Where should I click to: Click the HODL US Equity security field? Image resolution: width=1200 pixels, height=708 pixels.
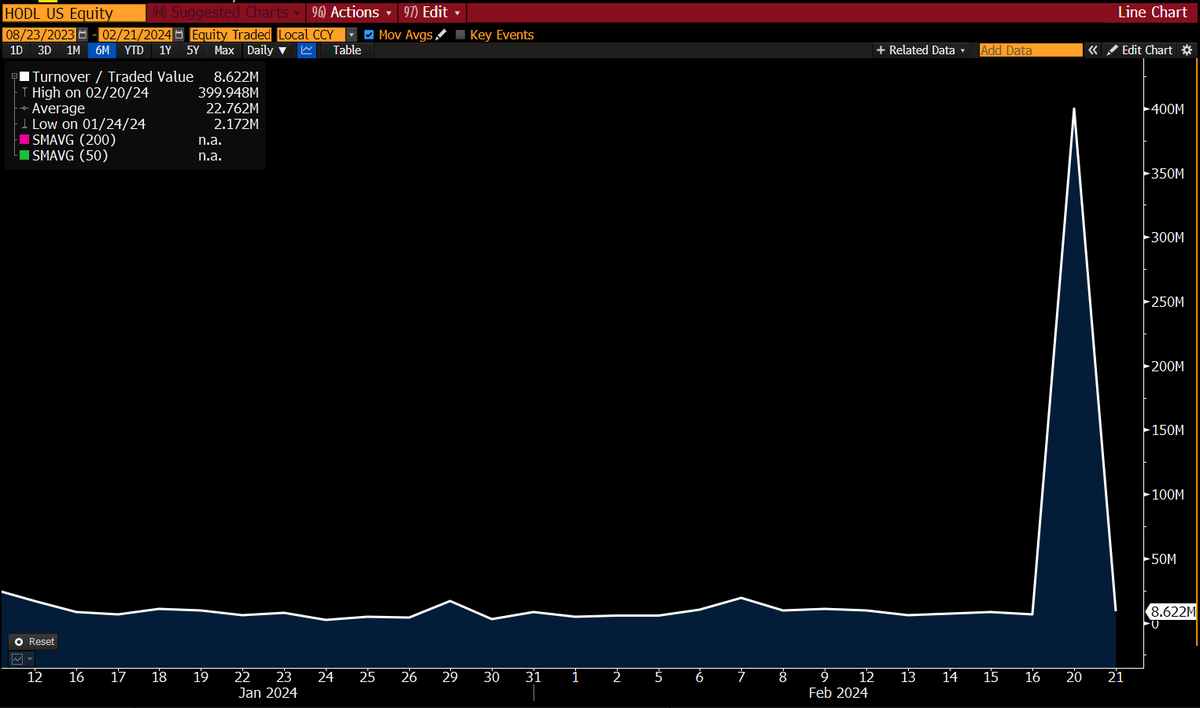point(73,13)
